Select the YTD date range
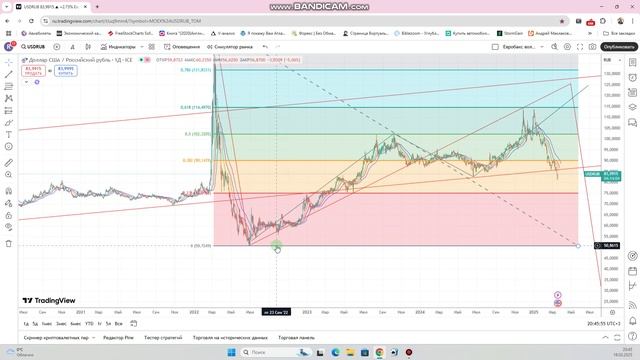The width and height of the screenshot is (640, 360). click(89, 324)
